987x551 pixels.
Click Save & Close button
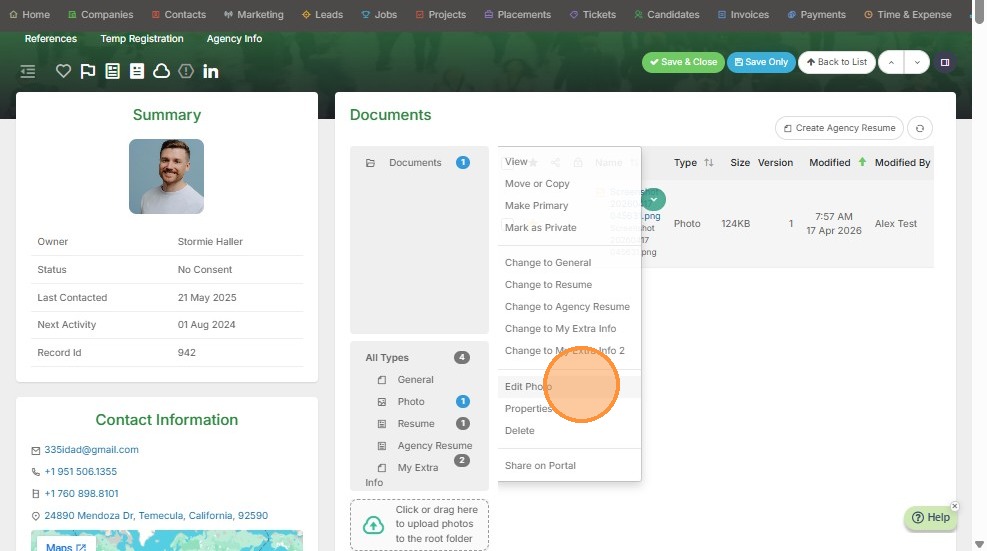[683, 62]
